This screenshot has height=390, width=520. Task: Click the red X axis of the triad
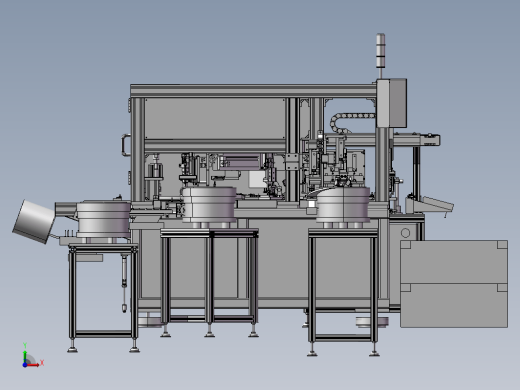(33, 365)
